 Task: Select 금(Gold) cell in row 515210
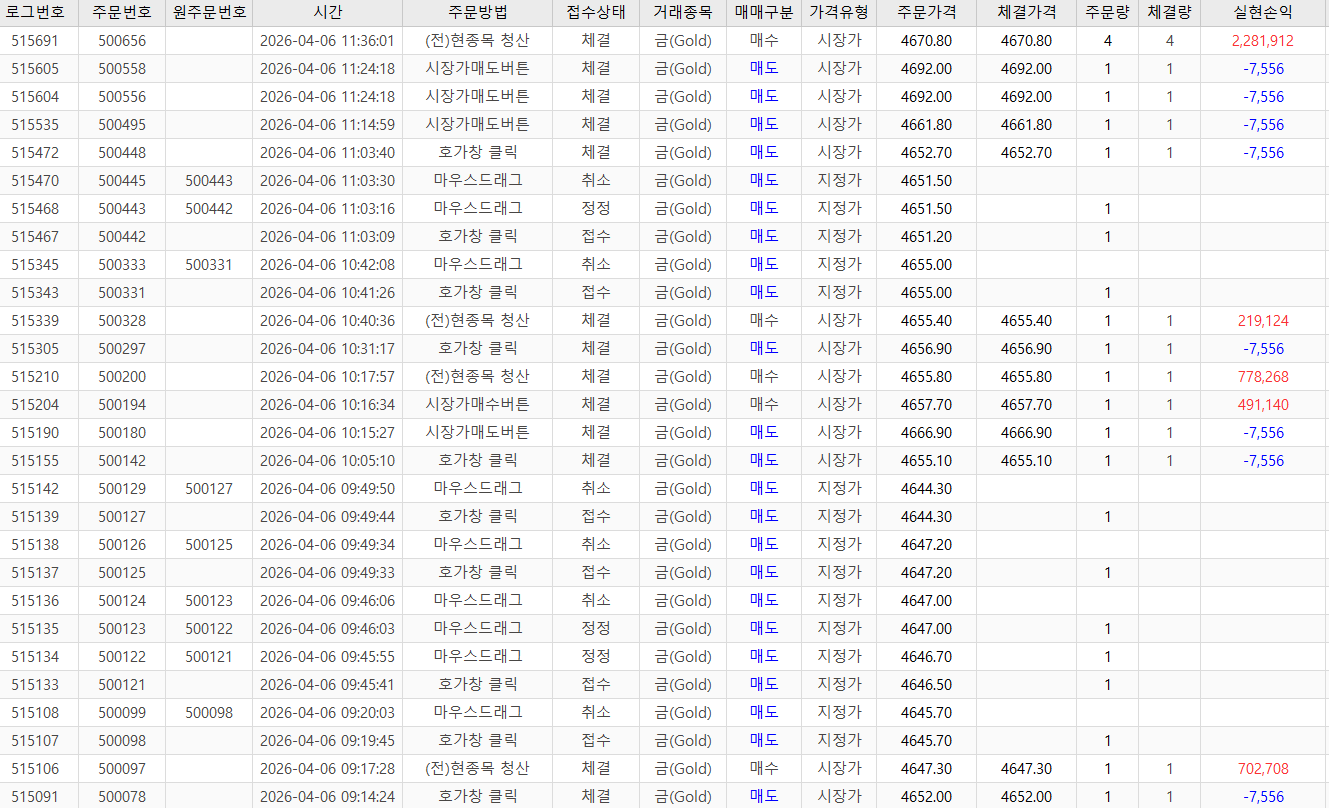point(683,377)
